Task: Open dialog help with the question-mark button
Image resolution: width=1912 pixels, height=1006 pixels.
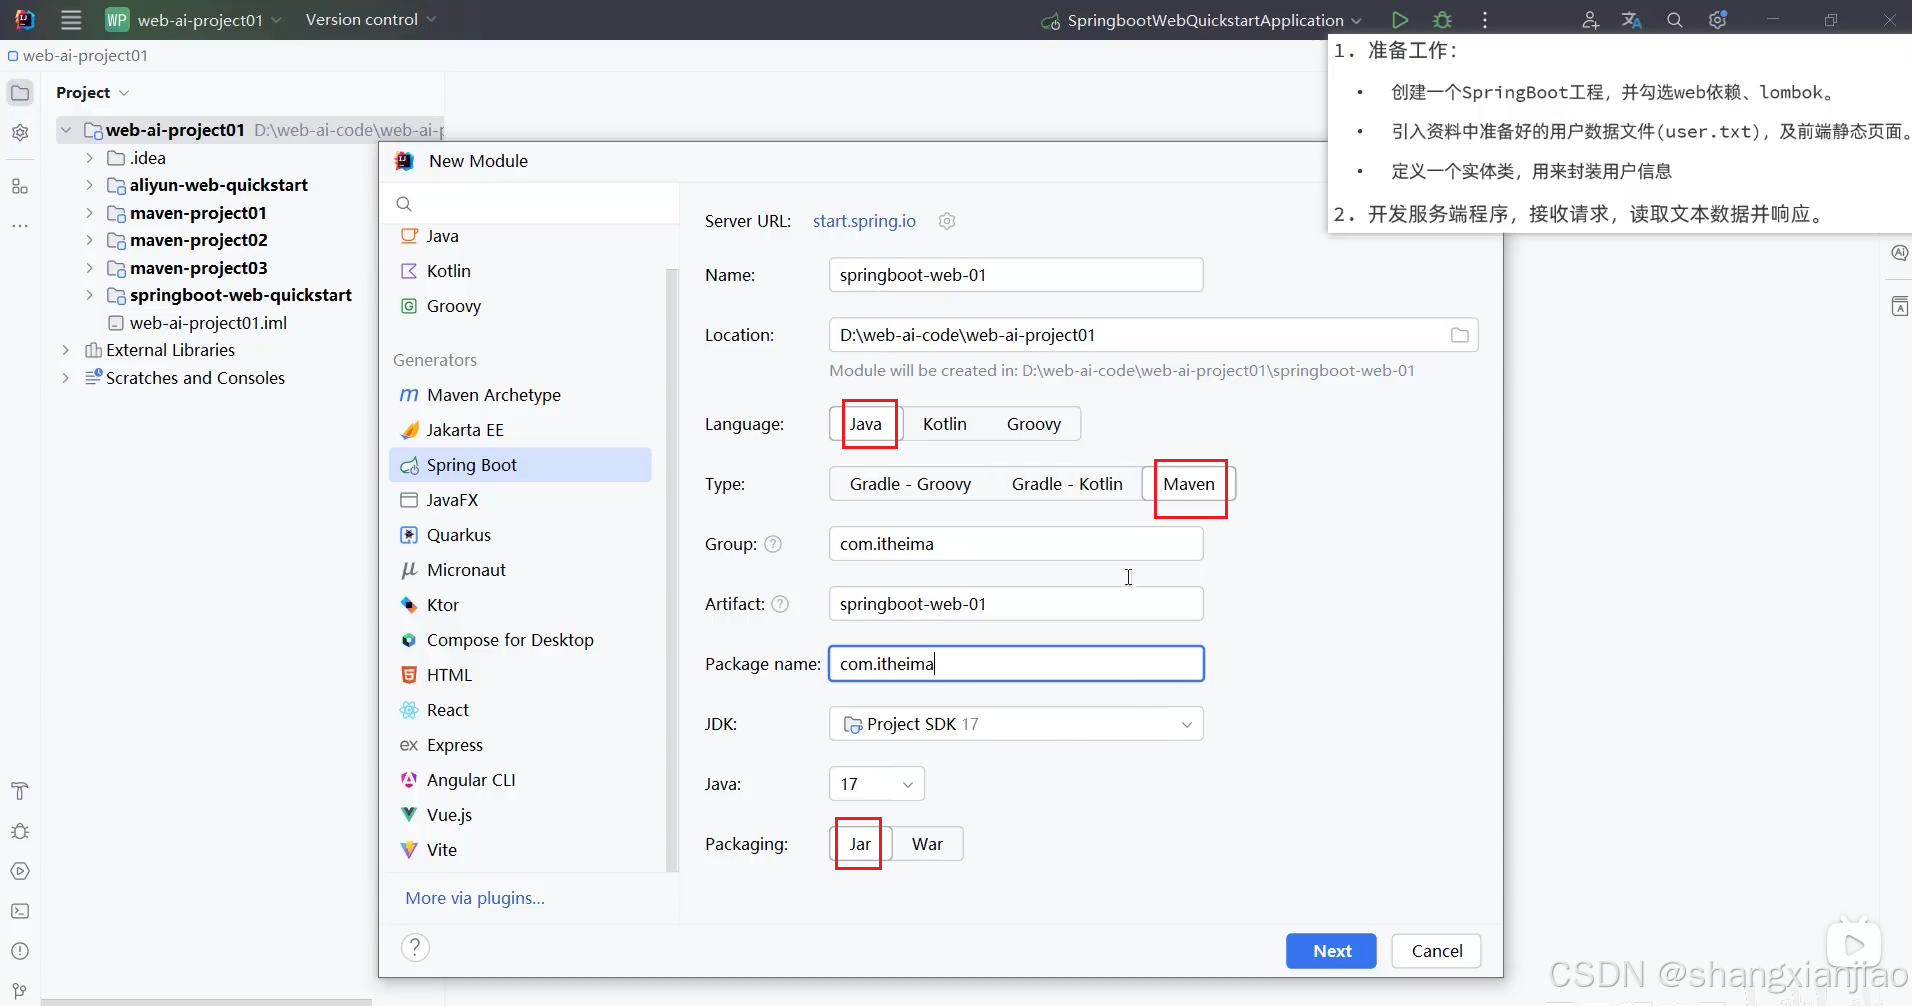Action: pos(415,947)
